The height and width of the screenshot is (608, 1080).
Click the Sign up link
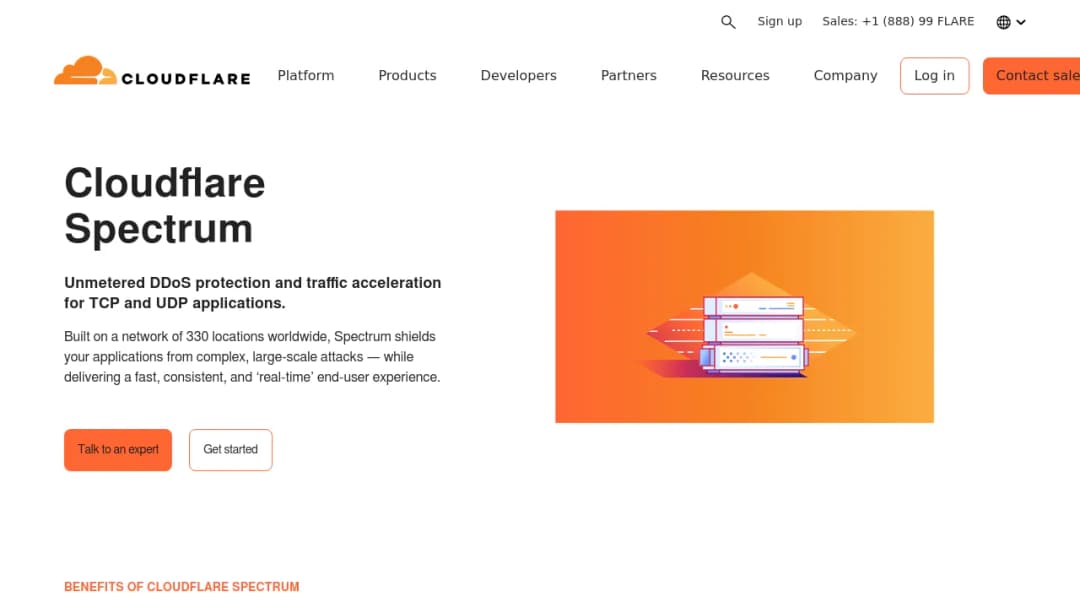coord(780,21)
